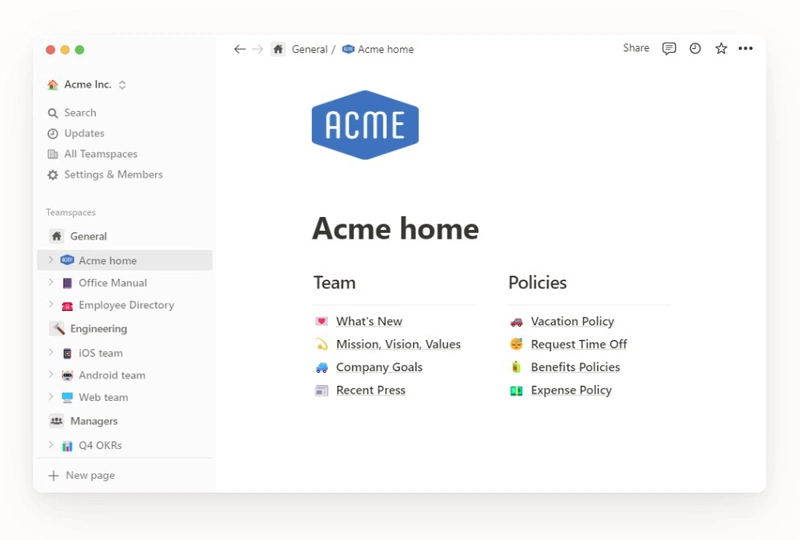
Task: Click the red telephone icon of Employee Directory
Action: pyautogui.click(x=67, y=306)
